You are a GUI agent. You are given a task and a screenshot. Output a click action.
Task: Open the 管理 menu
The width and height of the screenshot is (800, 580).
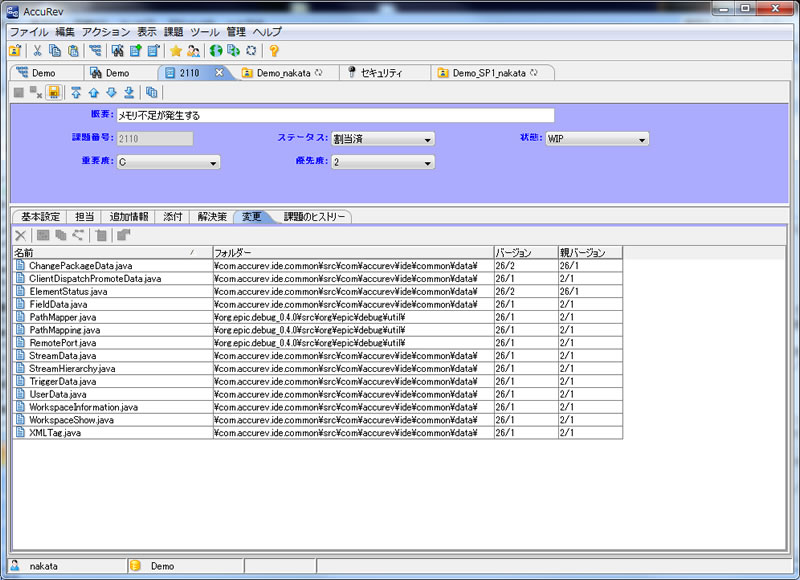click(236, 32)
